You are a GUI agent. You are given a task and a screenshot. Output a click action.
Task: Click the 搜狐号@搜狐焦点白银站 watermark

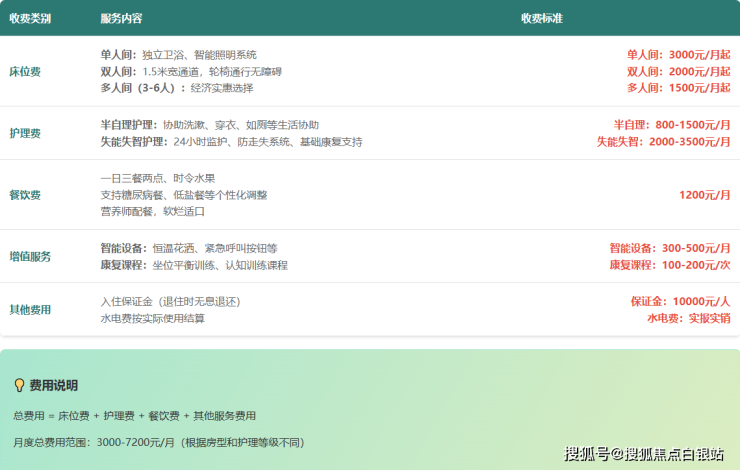coord(644,454)
